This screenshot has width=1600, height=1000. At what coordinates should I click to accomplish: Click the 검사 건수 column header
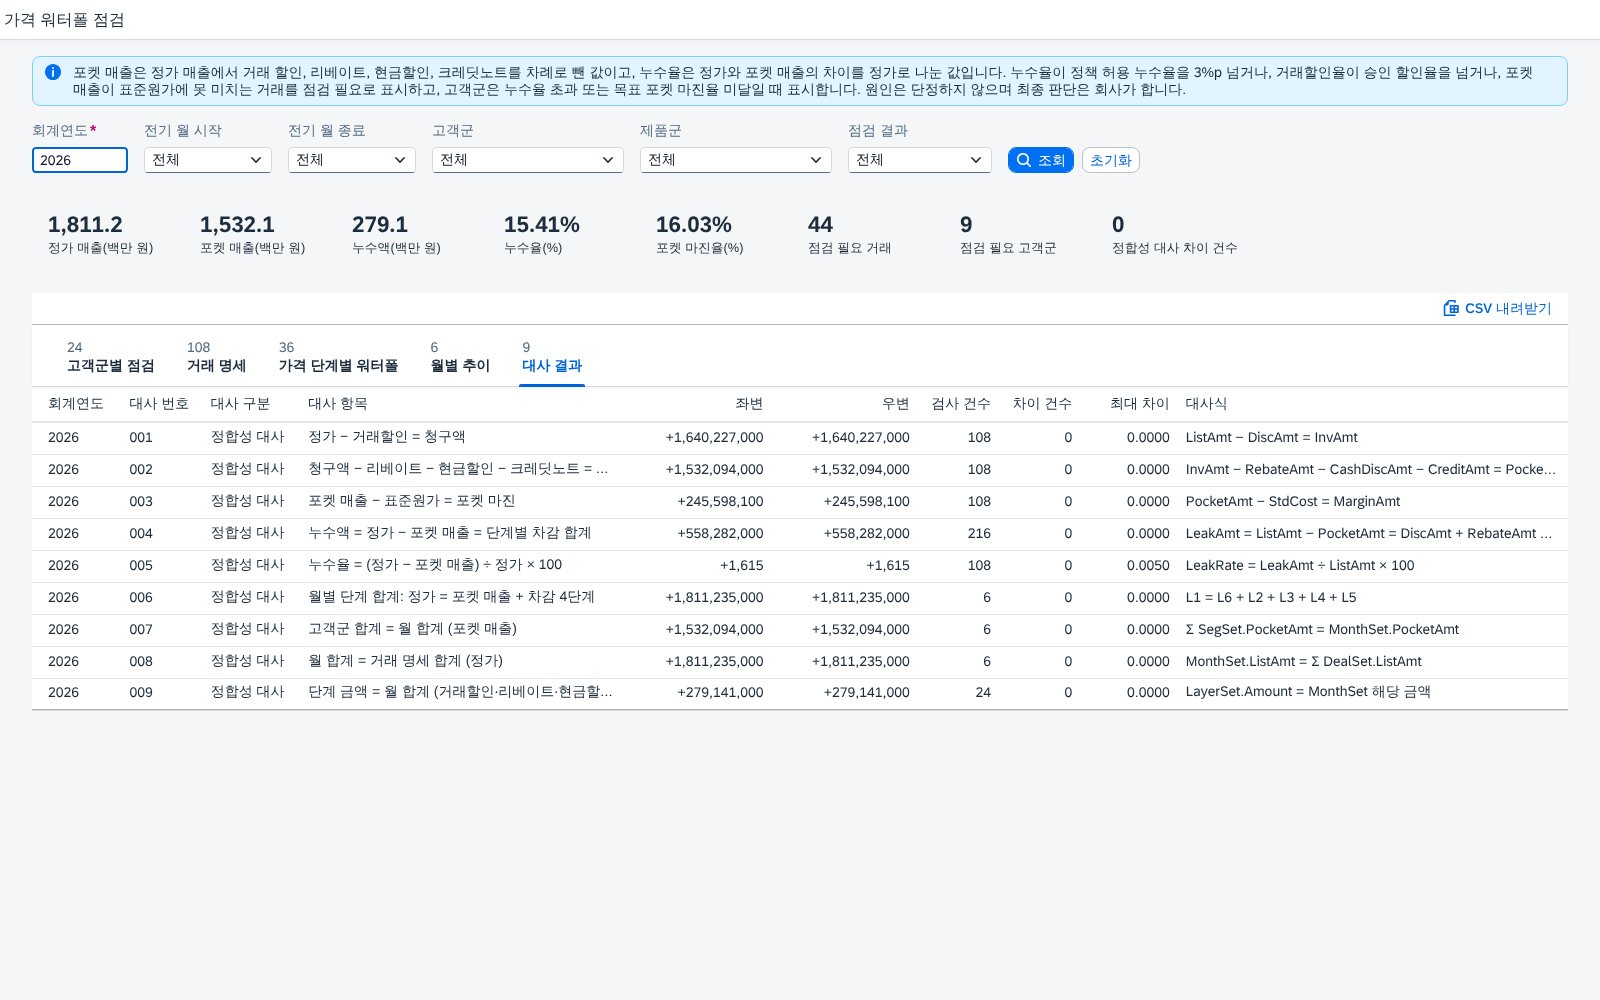(961, 404)
